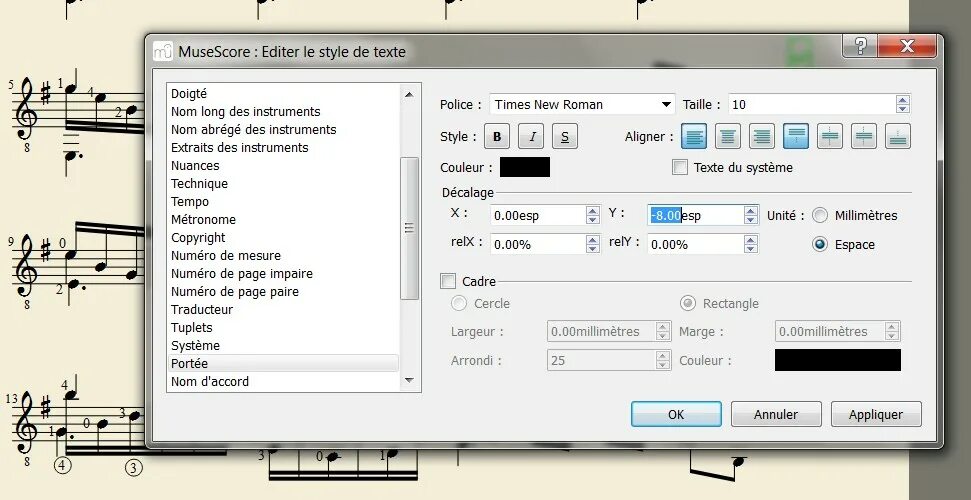The height and width of the screenshot is (500, 971).
Task: Decrease Taille font size with down arrow
Action: click(903, 109)
